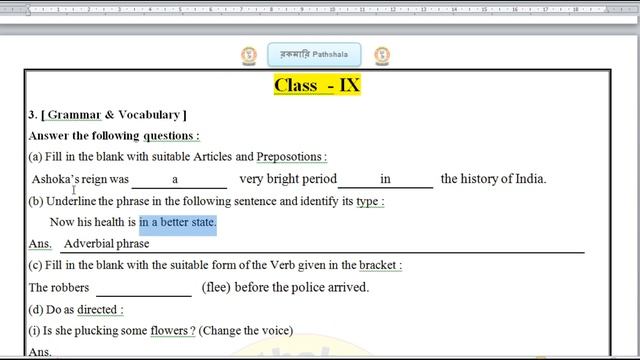Click the phrase 'the history of India.'
640x360 pixels.
(x=493, y=179)
